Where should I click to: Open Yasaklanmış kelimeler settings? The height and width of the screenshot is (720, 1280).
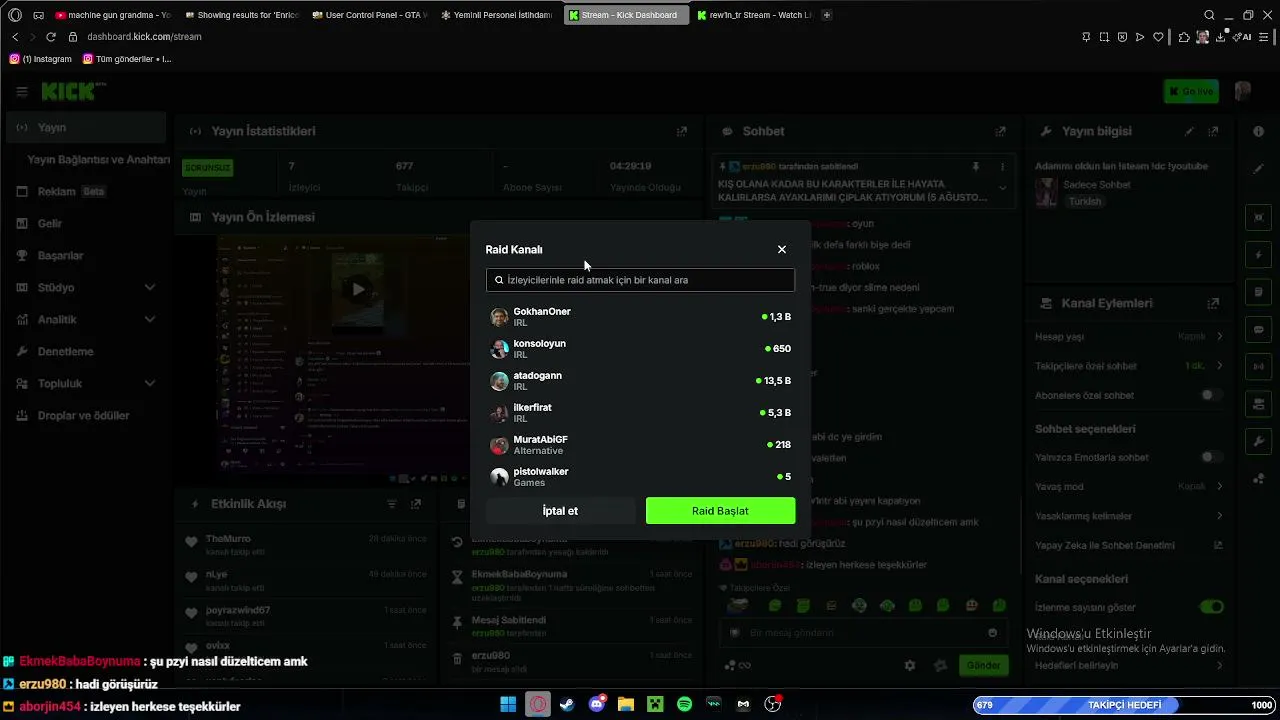(1219, 516)
